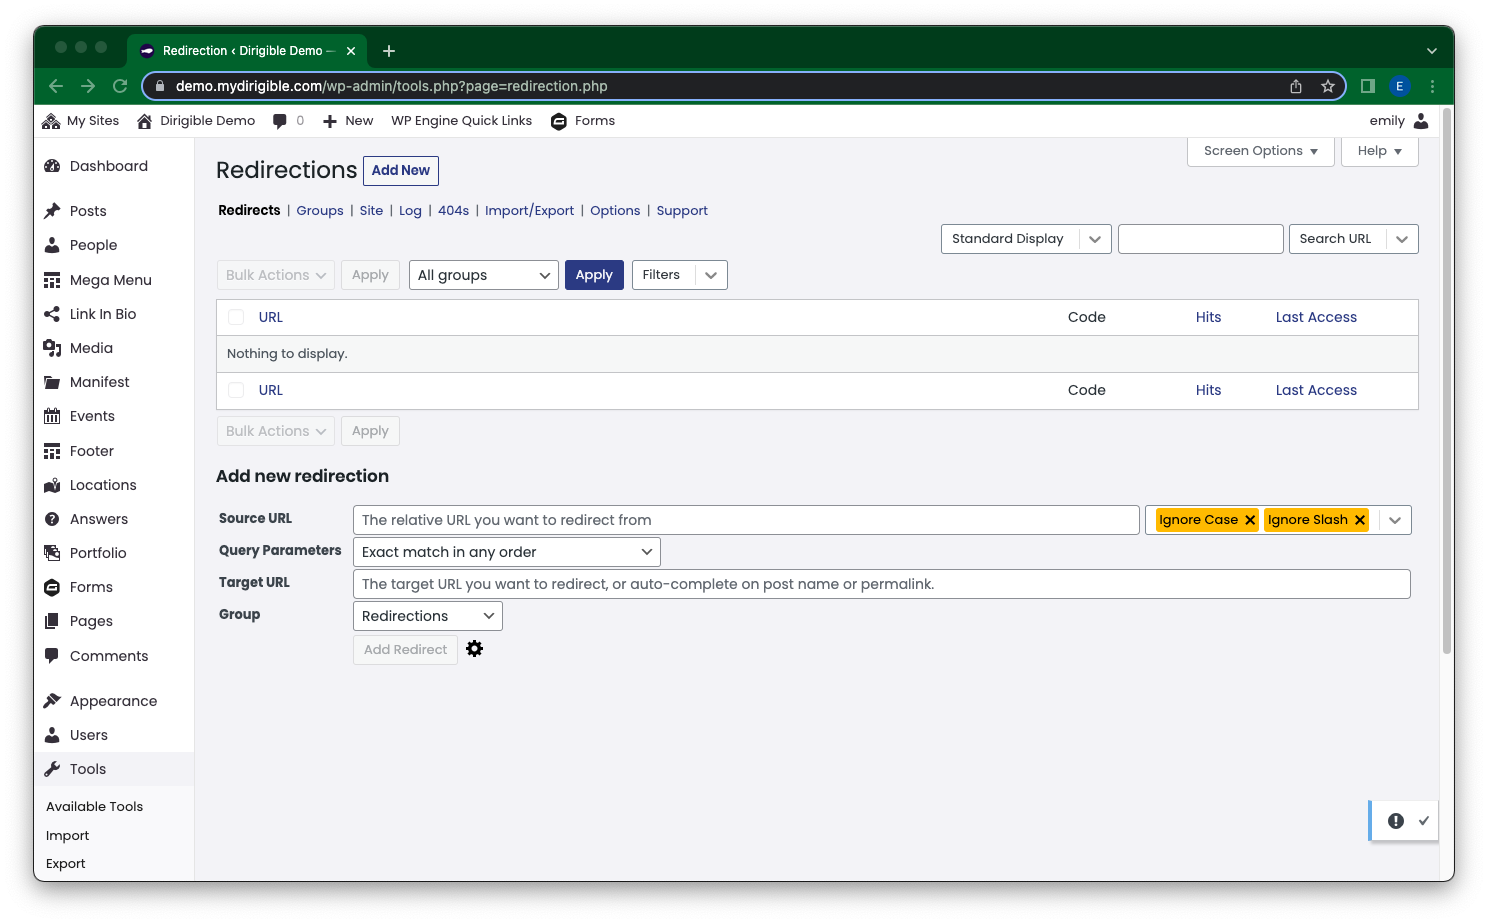Click the Dirigible Demo home icon
The height and width of the screenshot is (923, 1488).
tap(145, 121)
